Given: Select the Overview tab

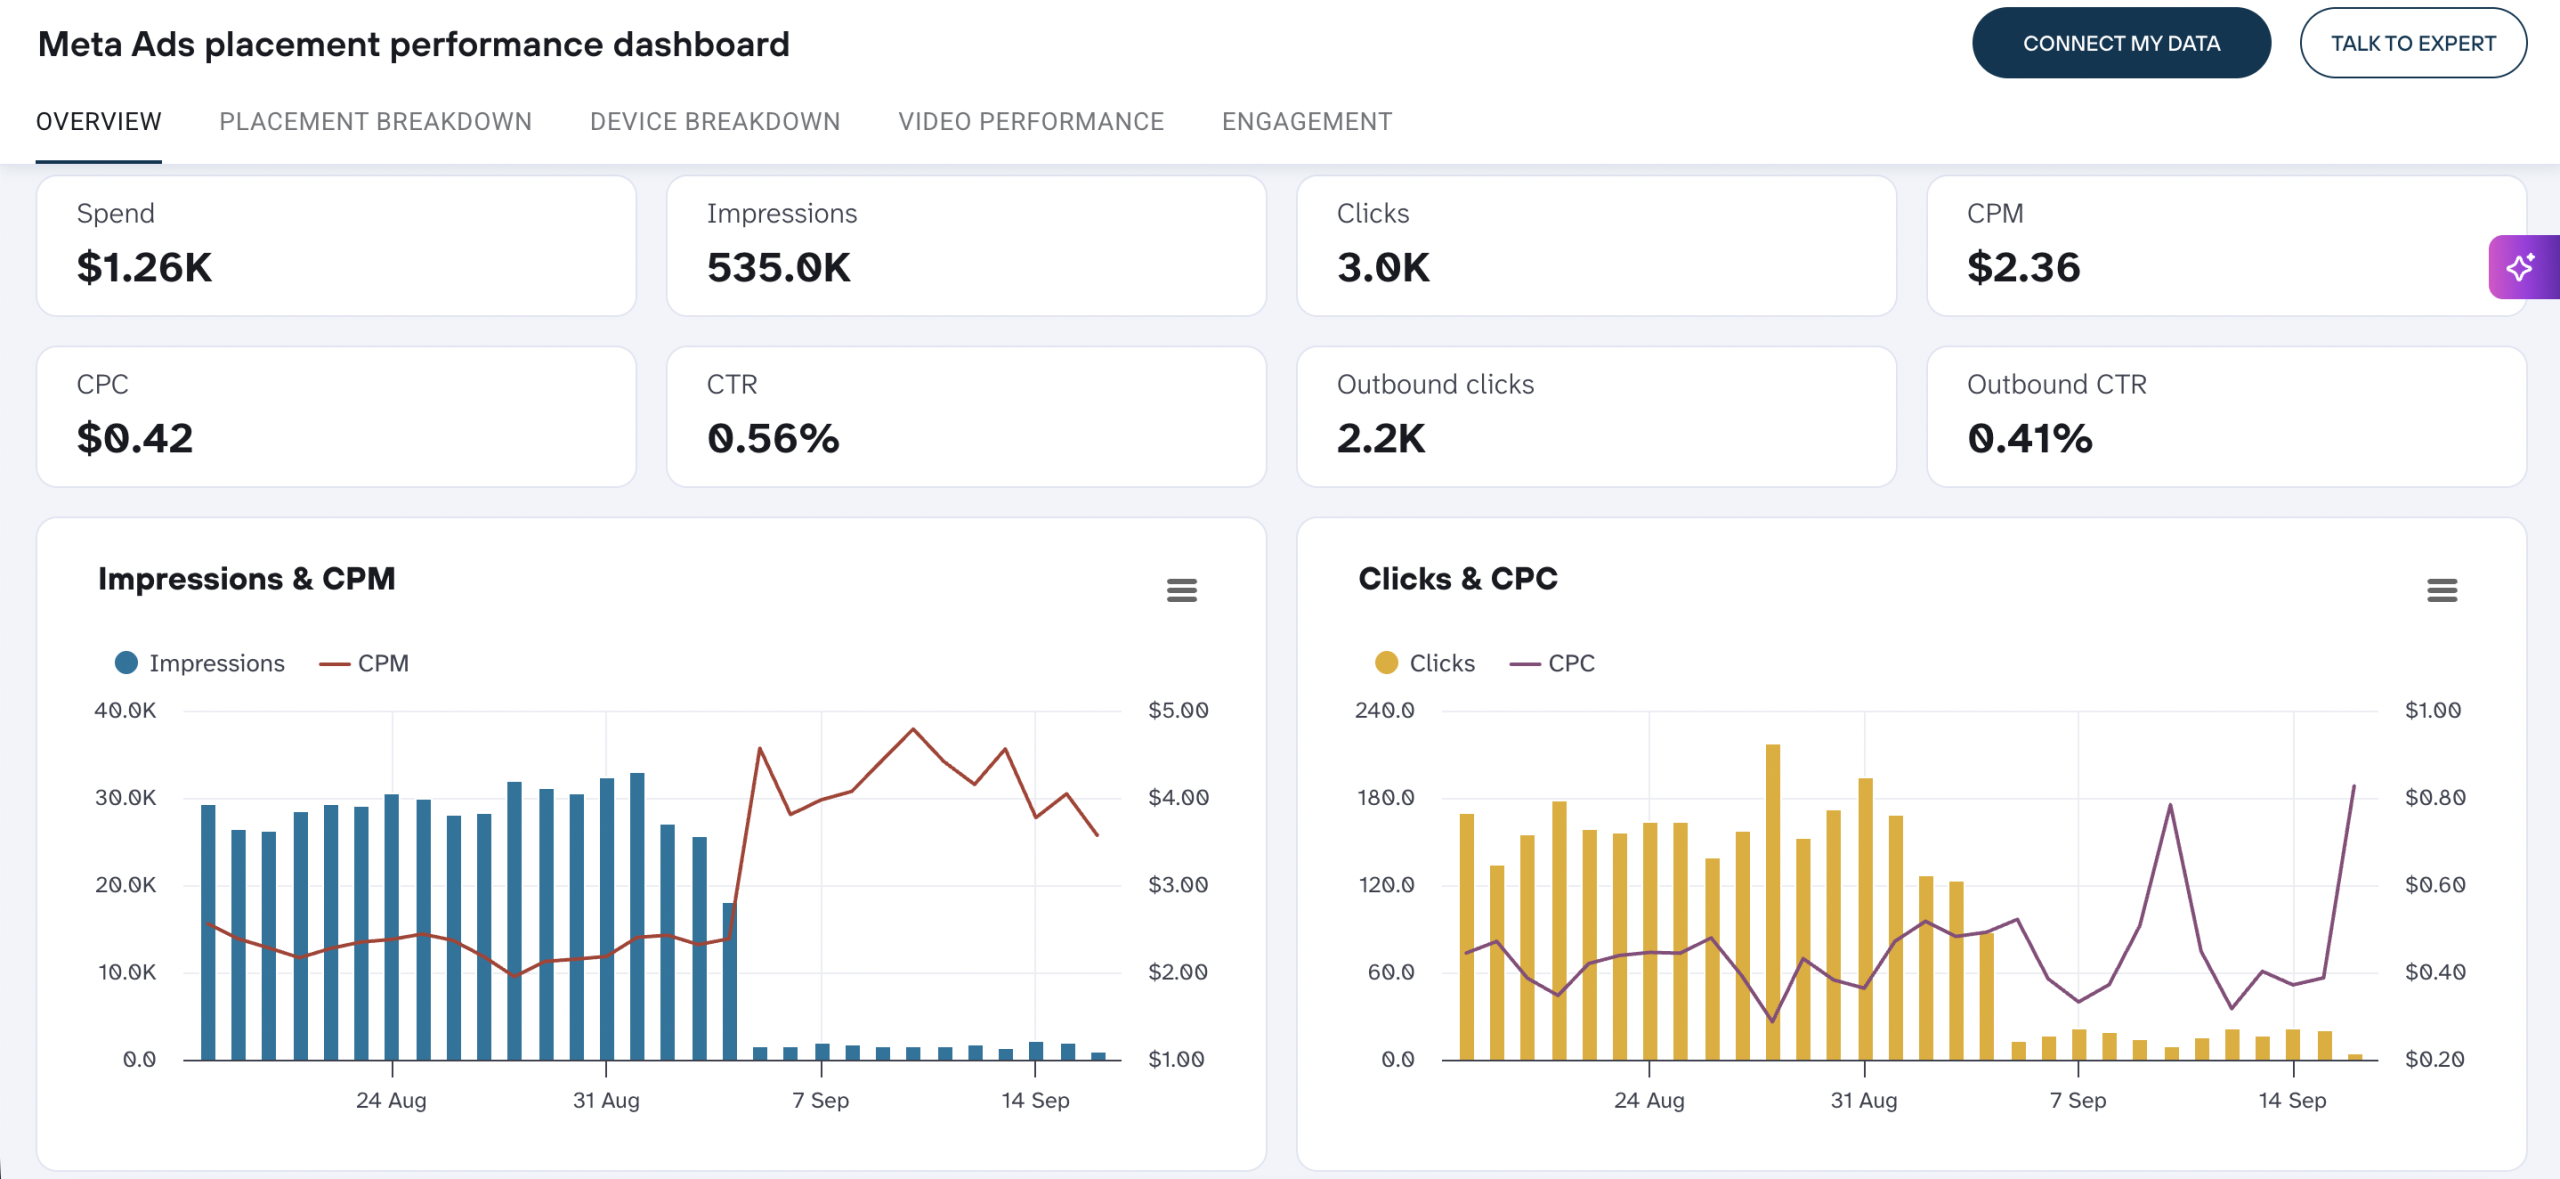Looking at the screenshot, I should tap(98, 122).
